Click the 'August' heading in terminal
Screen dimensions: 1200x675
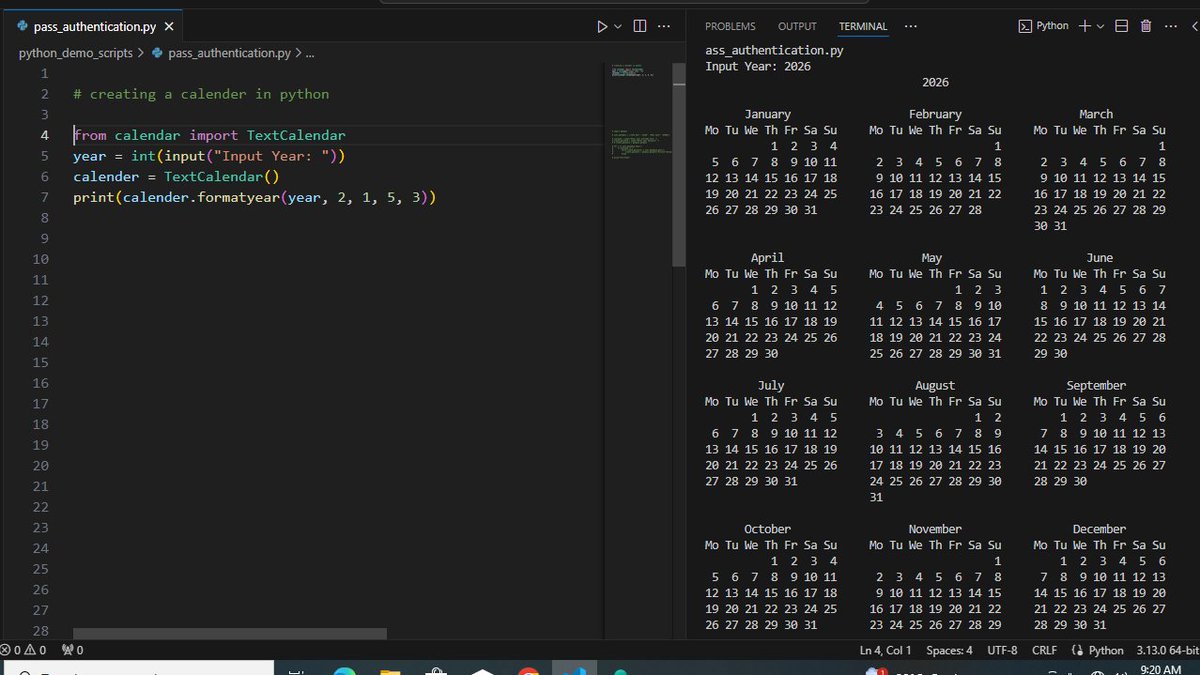[935, 385]
